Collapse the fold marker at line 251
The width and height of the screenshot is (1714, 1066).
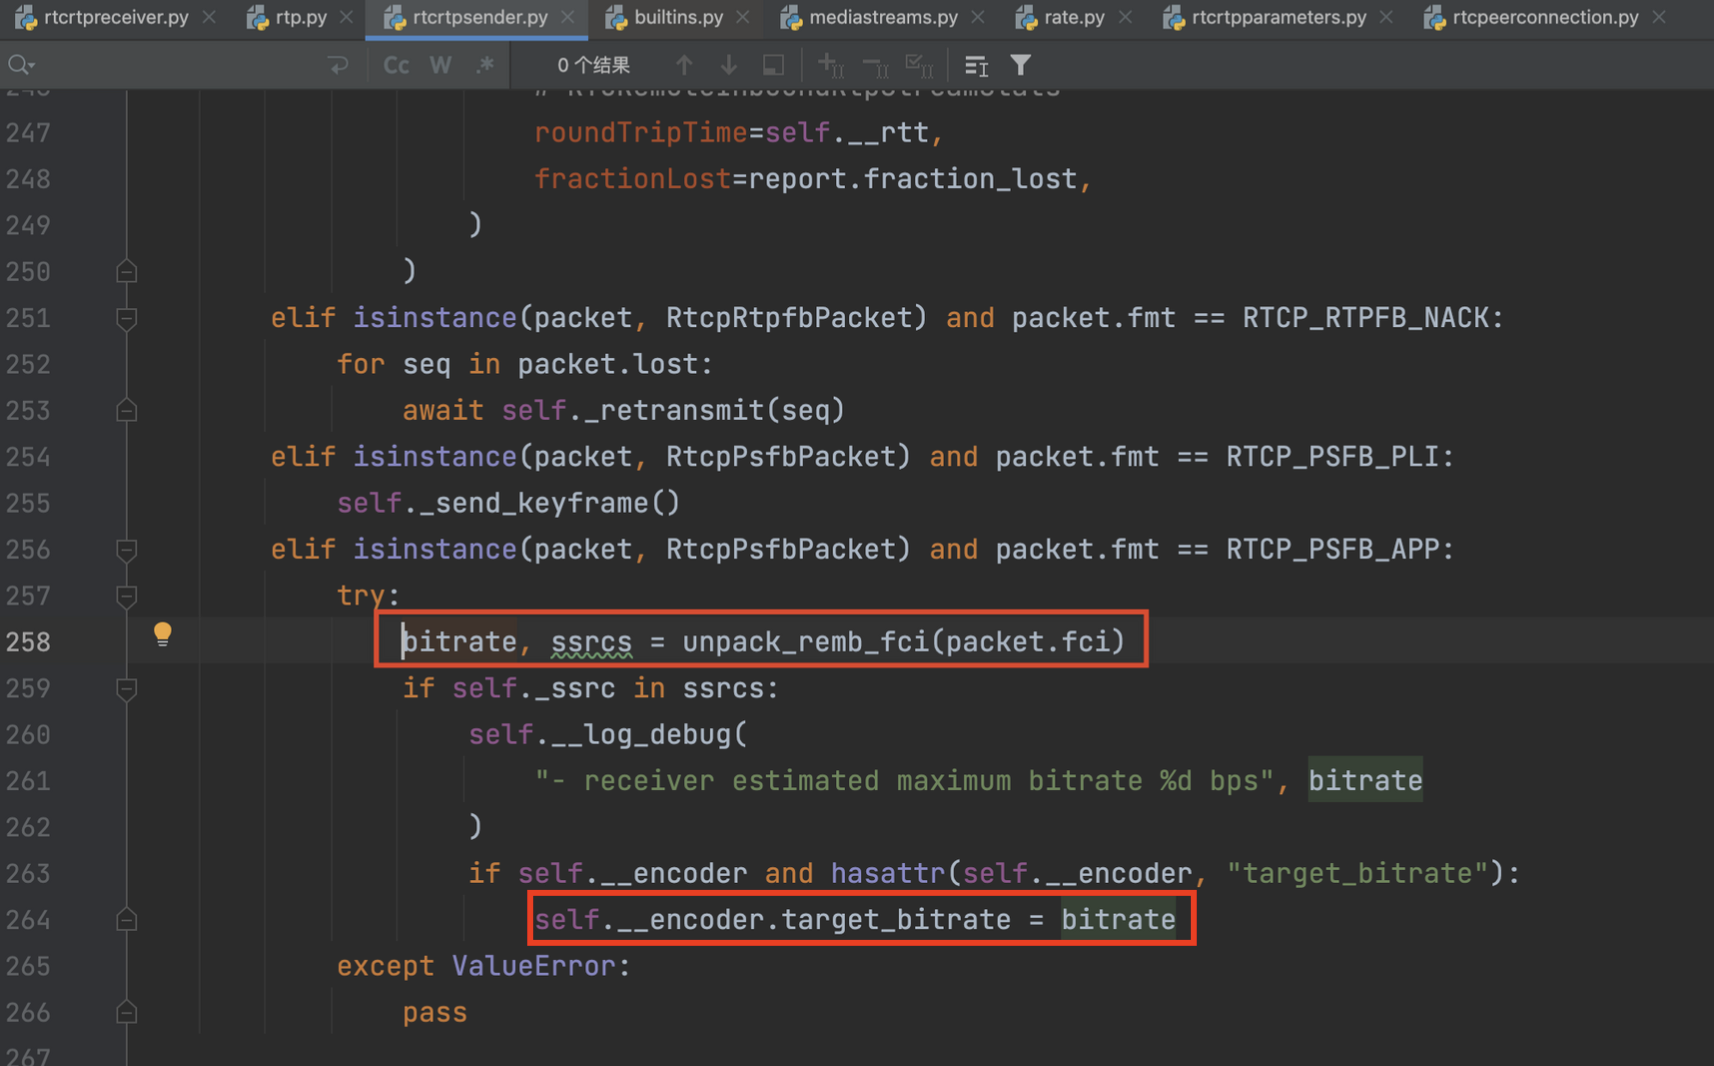(x=126, y=319)
